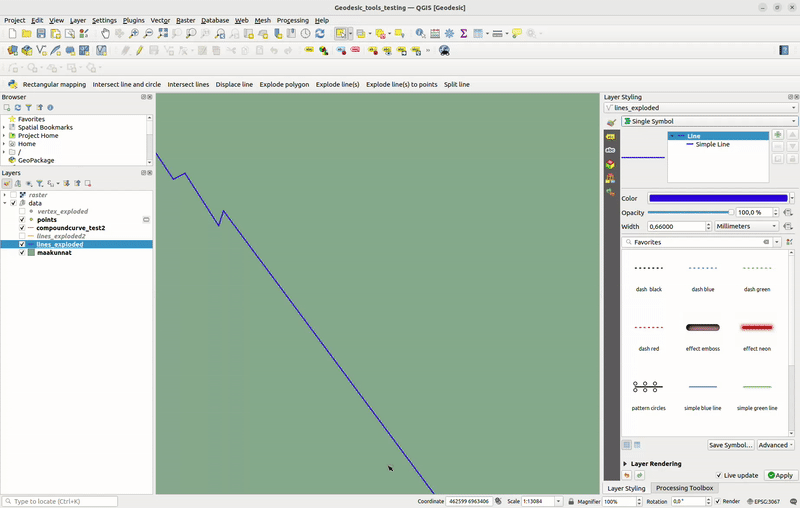Hide the points layer
The width and height of the screenshot is (800, 508).
pos(22,220)
